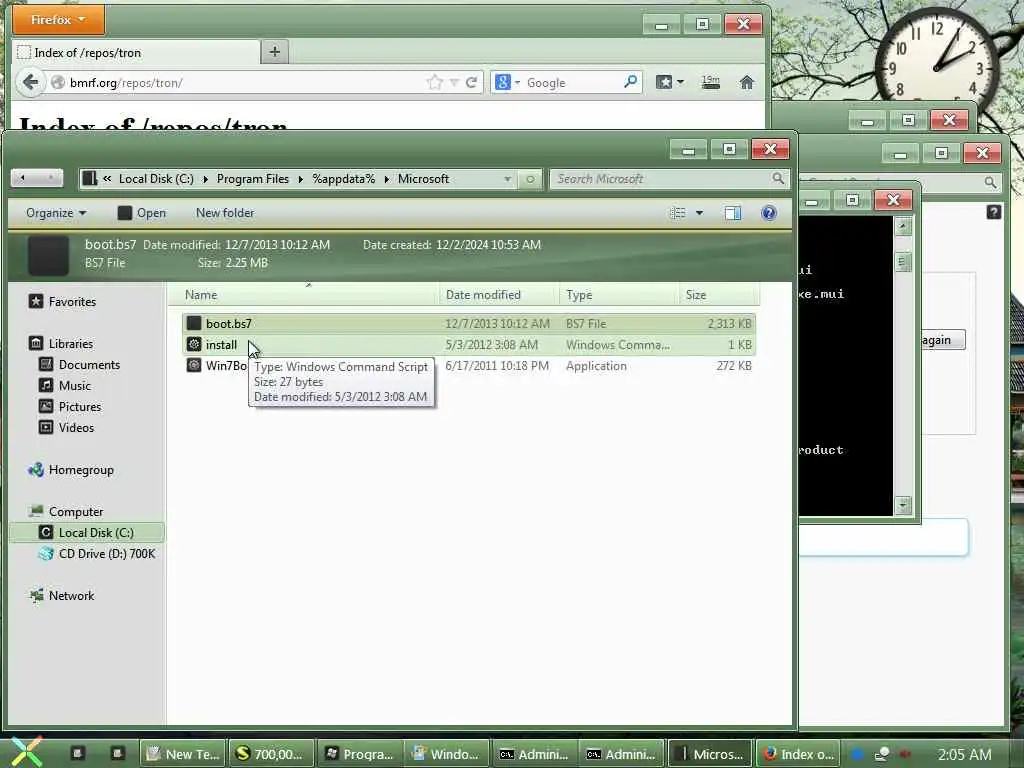Screen dimensions: 1024x768
Task: Go back in Firefox with the back arrow
Action: click(x=30, y=82)
